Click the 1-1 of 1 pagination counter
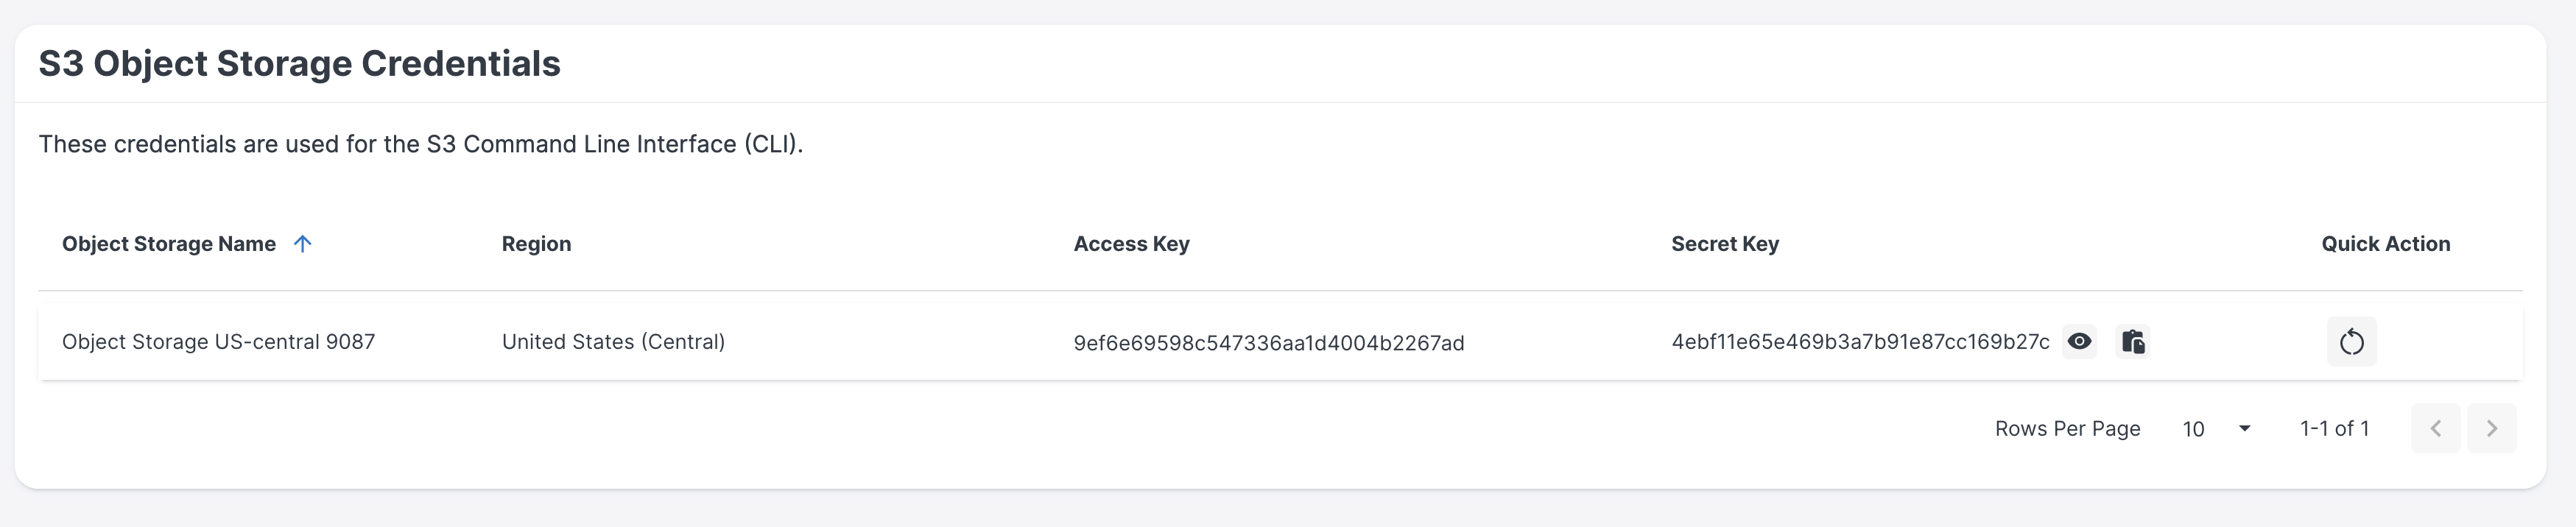Viewport: 2576px width, 527px height. tap(2333, 428)
